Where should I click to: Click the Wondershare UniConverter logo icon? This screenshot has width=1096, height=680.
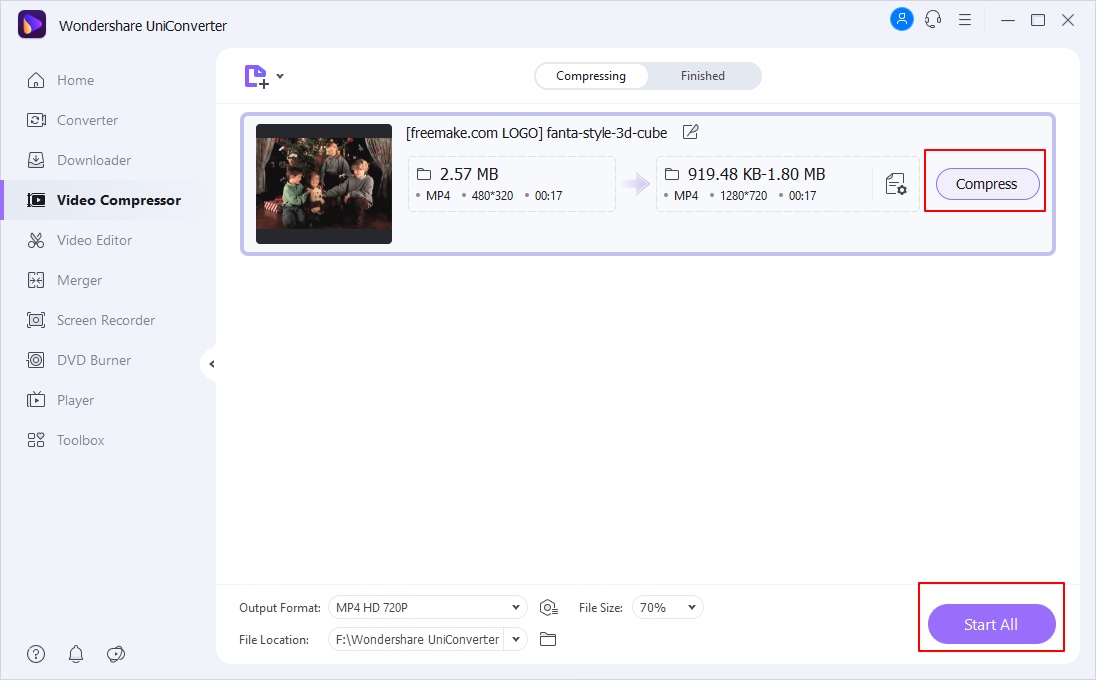point(31,25)
